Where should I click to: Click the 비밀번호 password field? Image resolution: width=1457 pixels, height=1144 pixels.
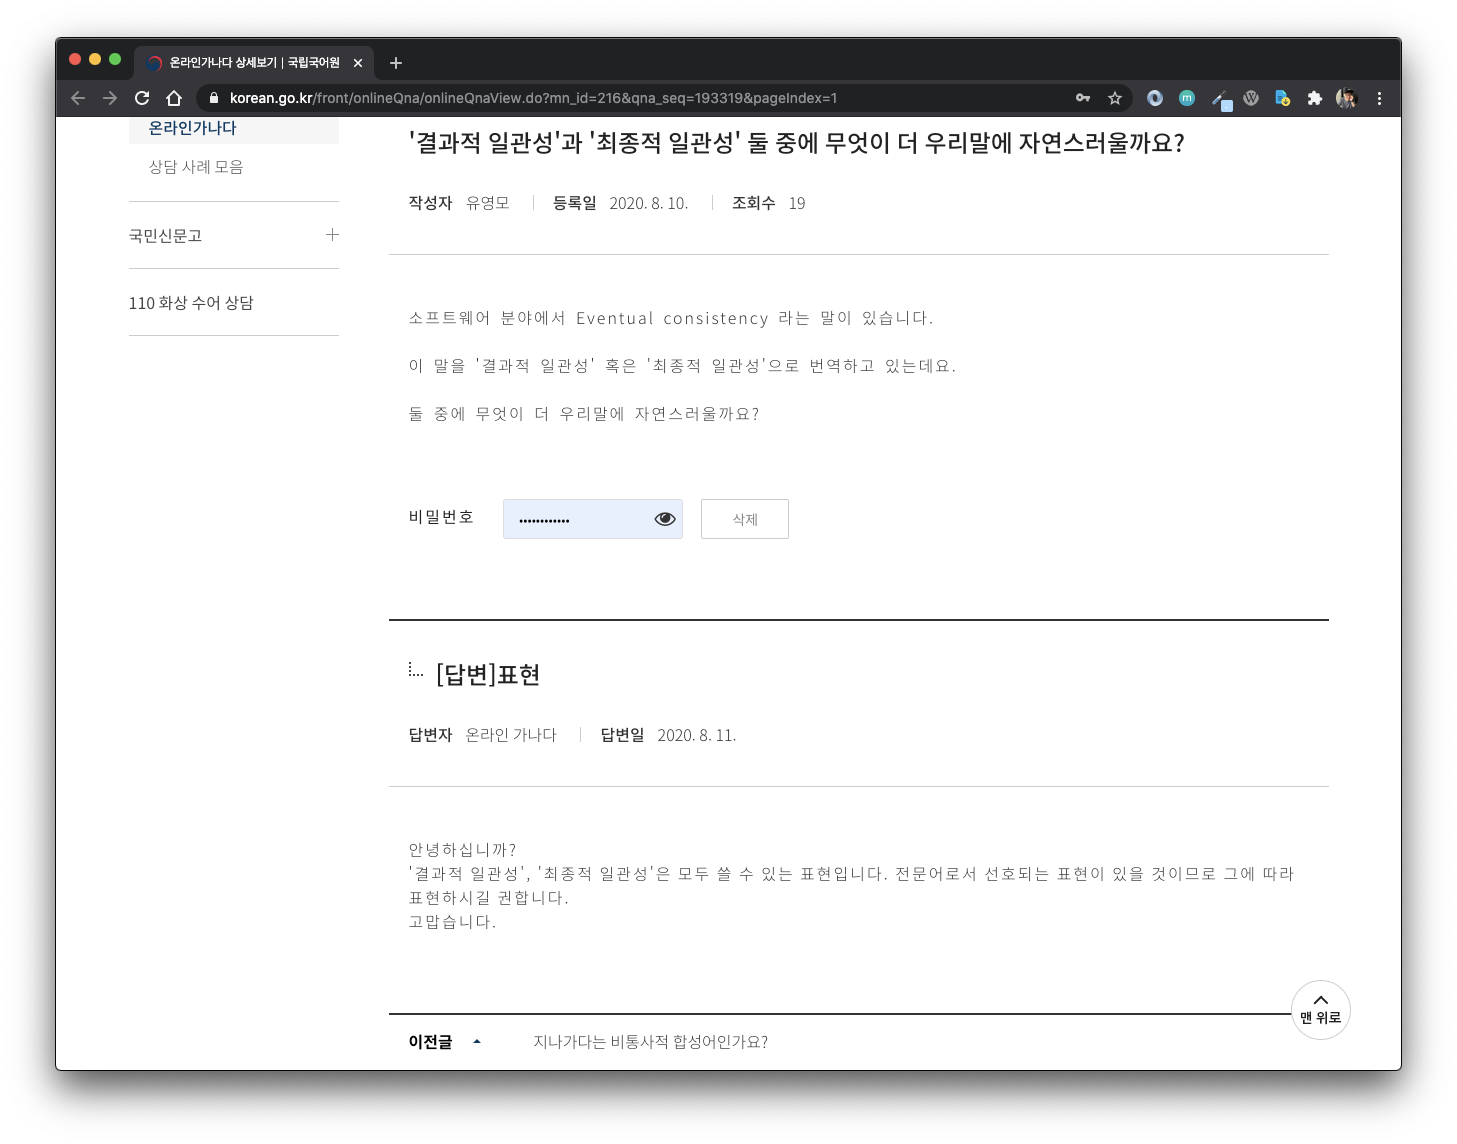593,519
